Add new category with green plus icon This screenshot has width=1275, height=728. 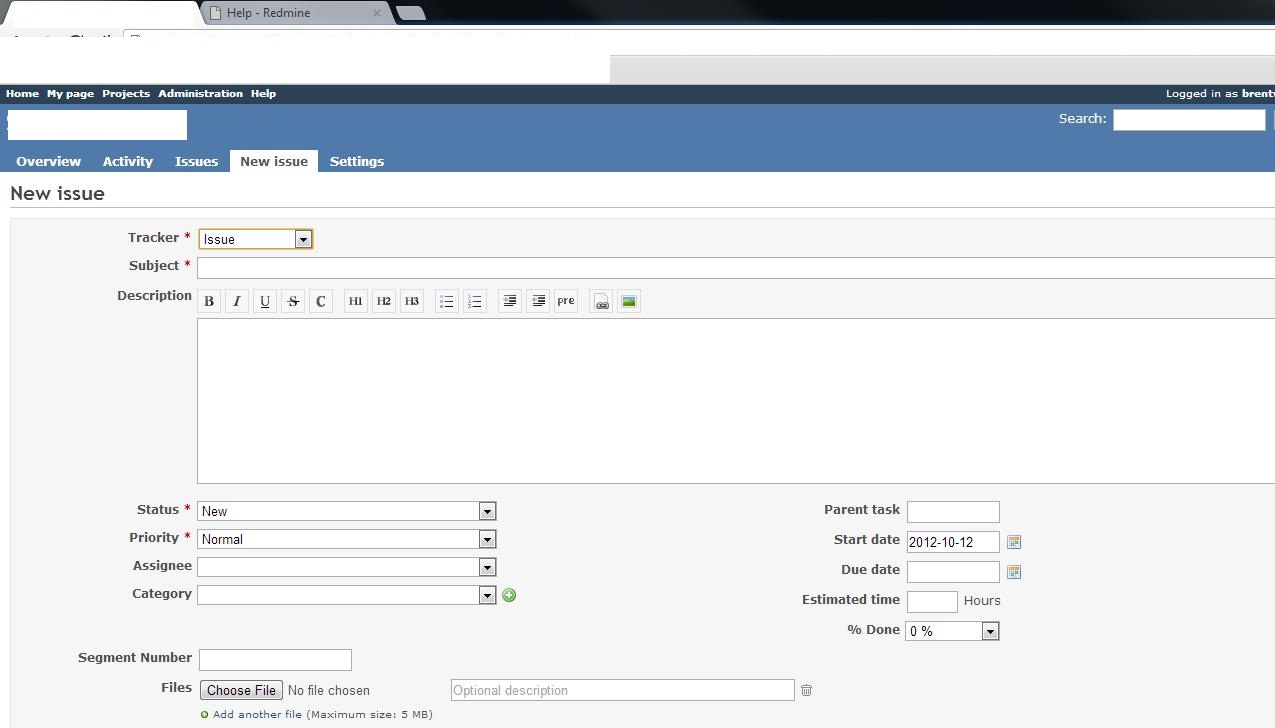[x=509, y=595]
